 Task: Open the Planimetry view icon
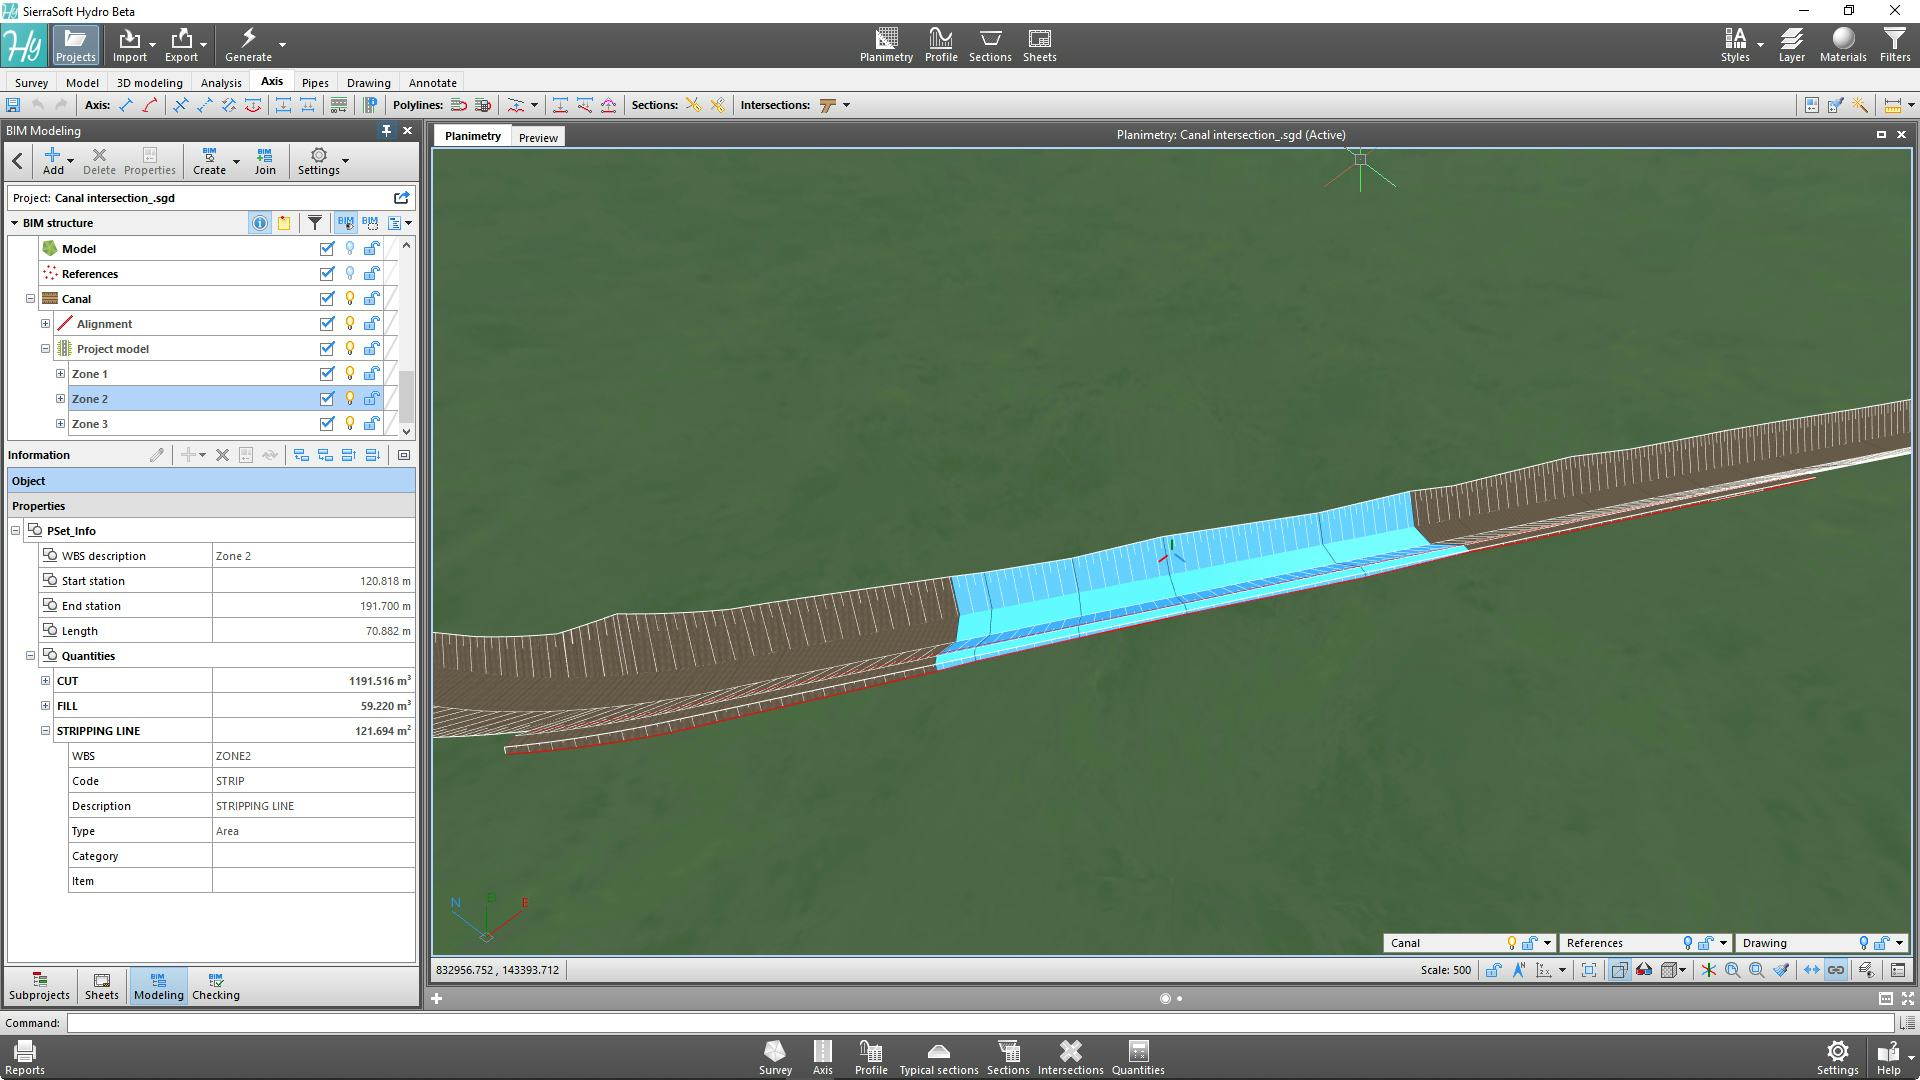[x=886, y=40]
